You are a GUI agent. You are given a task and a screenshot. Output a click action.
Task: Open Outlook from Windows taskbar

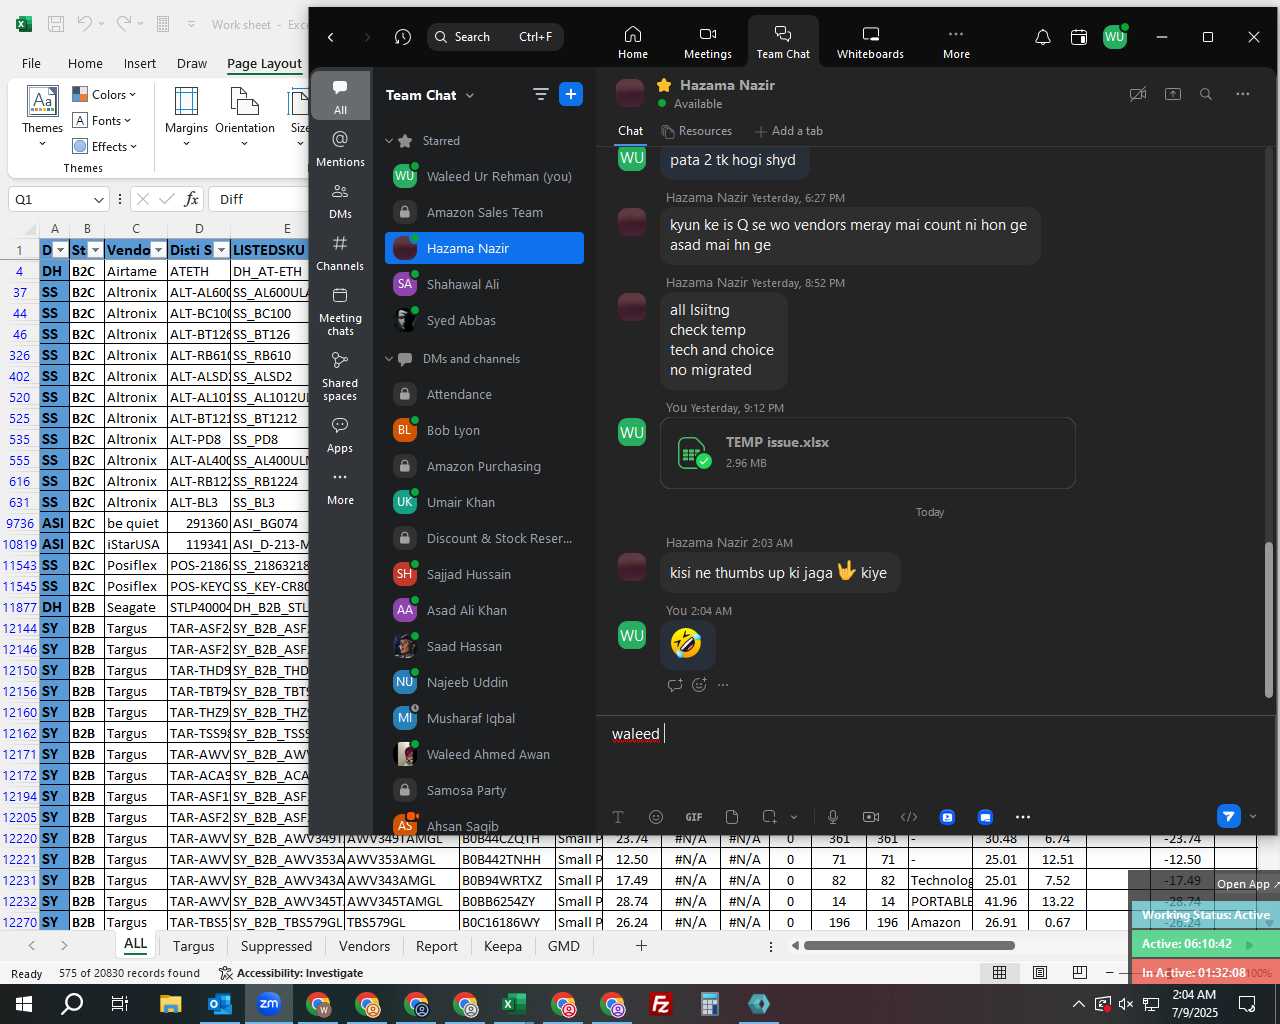[219, 1004]
